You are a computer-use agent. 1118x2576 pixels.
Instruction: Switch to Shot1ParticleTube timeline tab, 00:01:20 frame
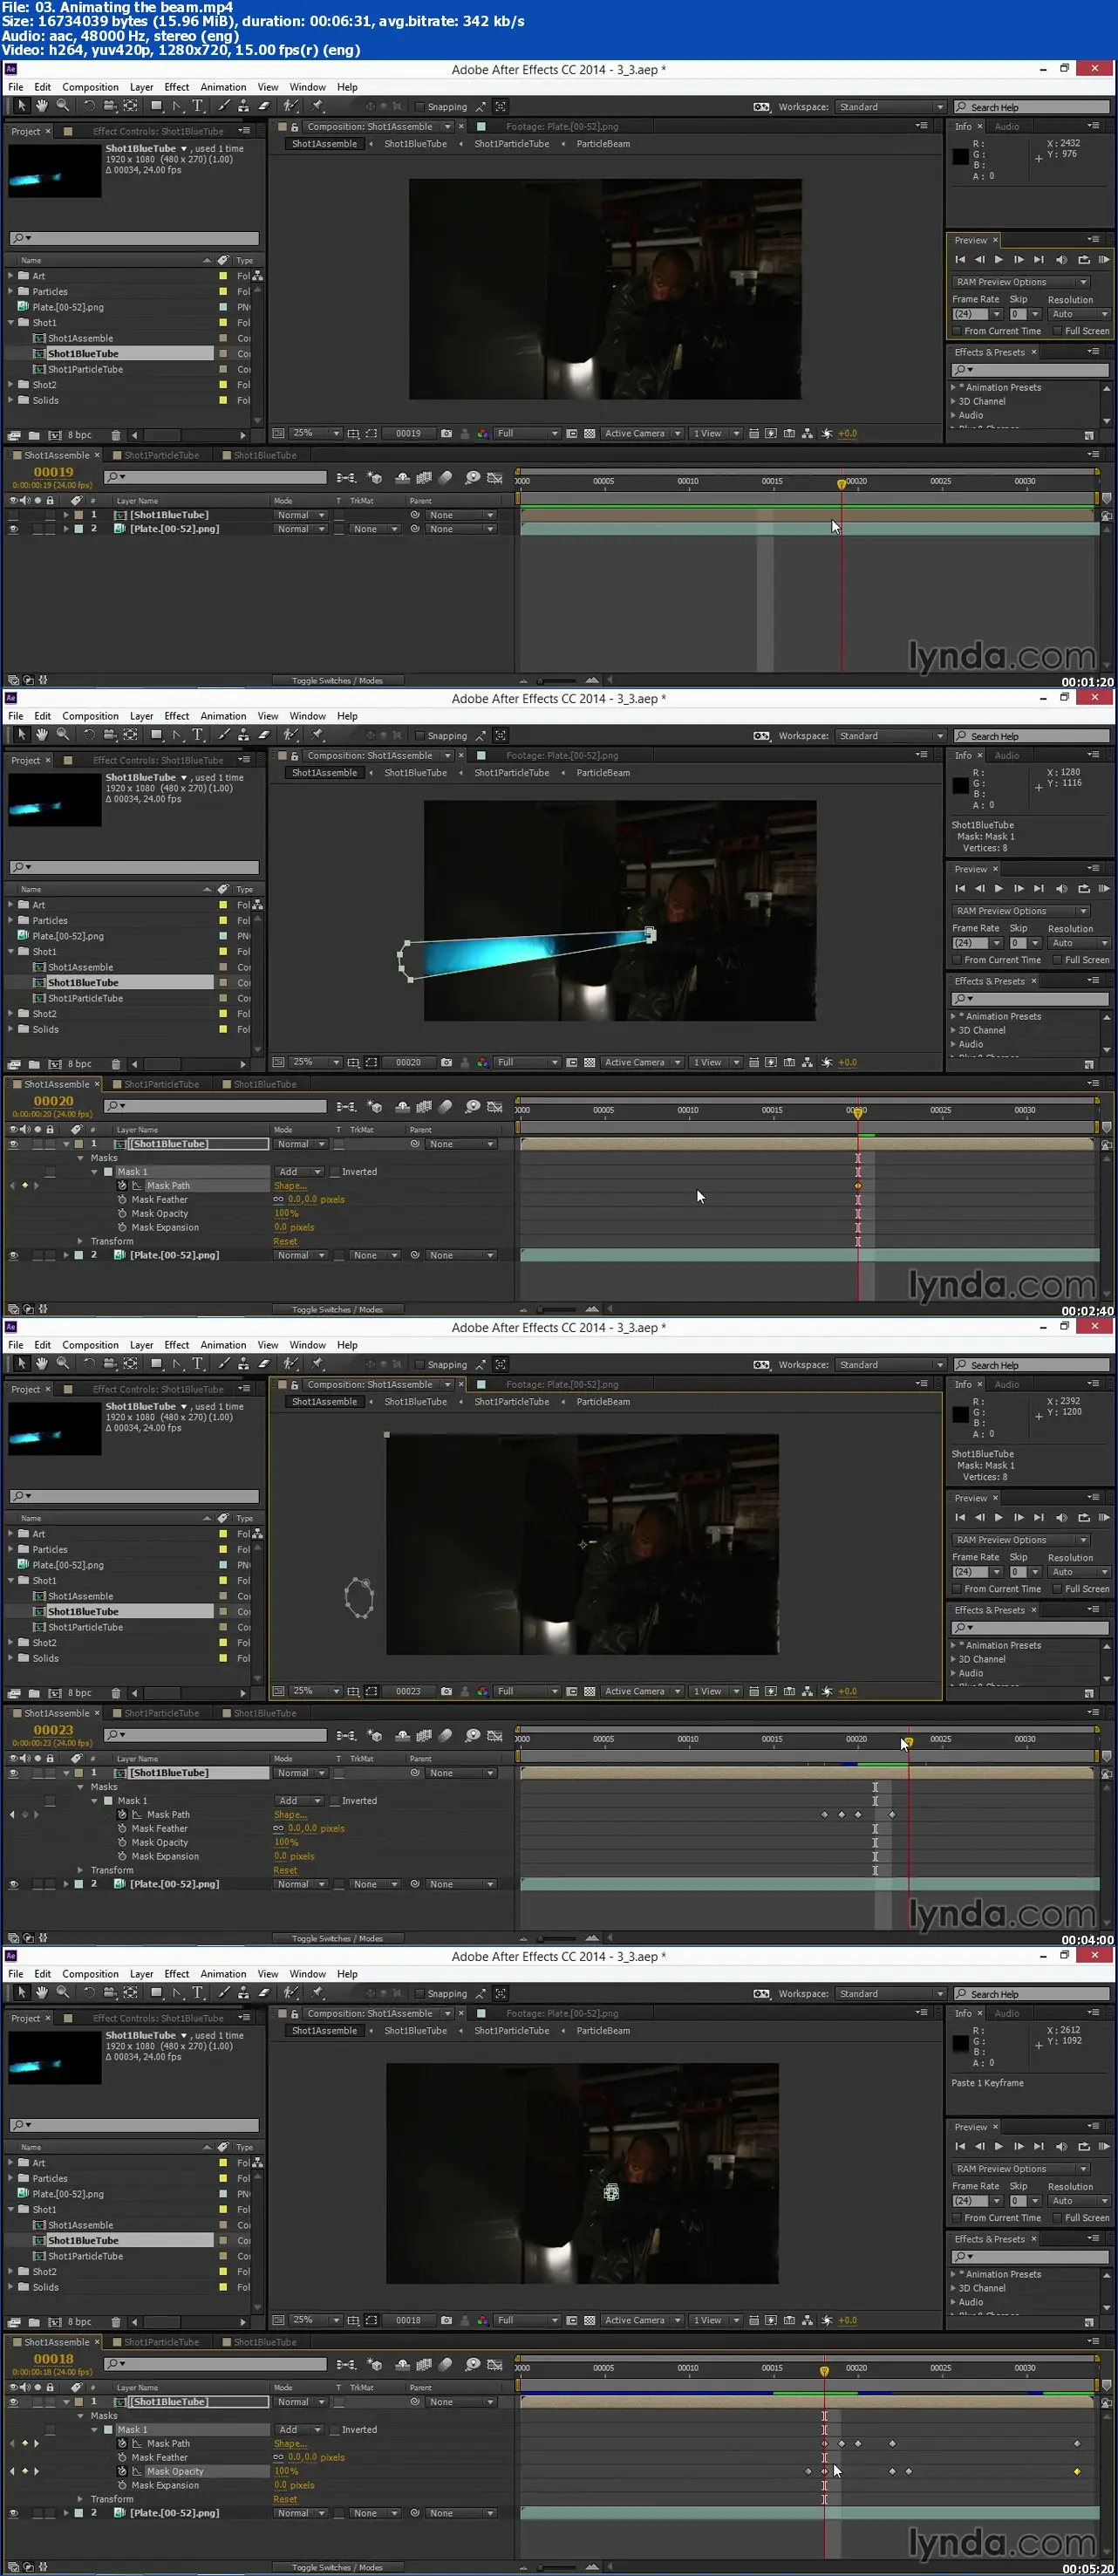pos(161,456)
